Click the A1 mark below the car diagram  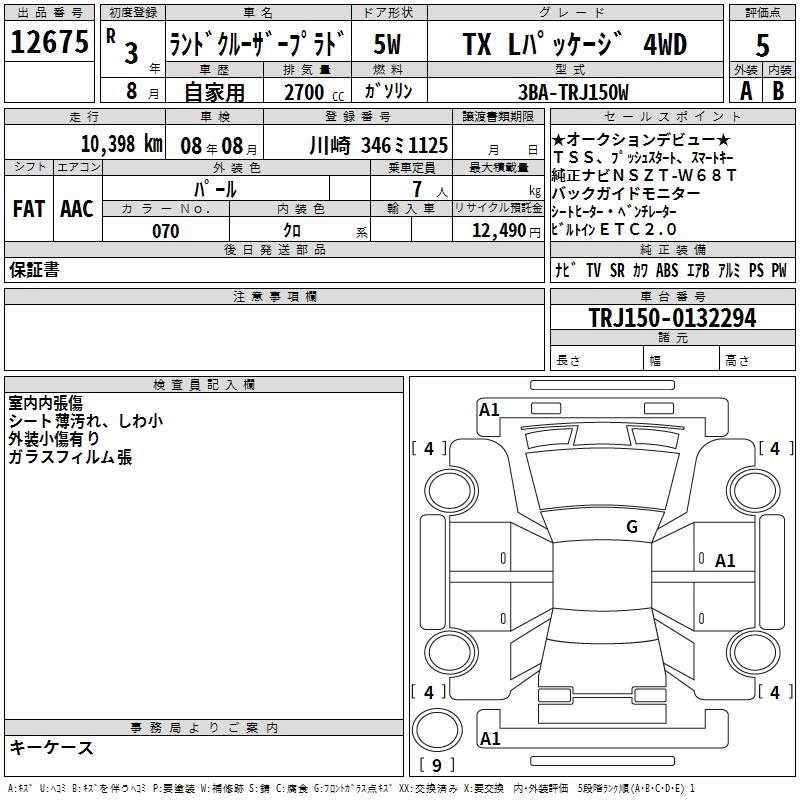click(x=489, y=739)
